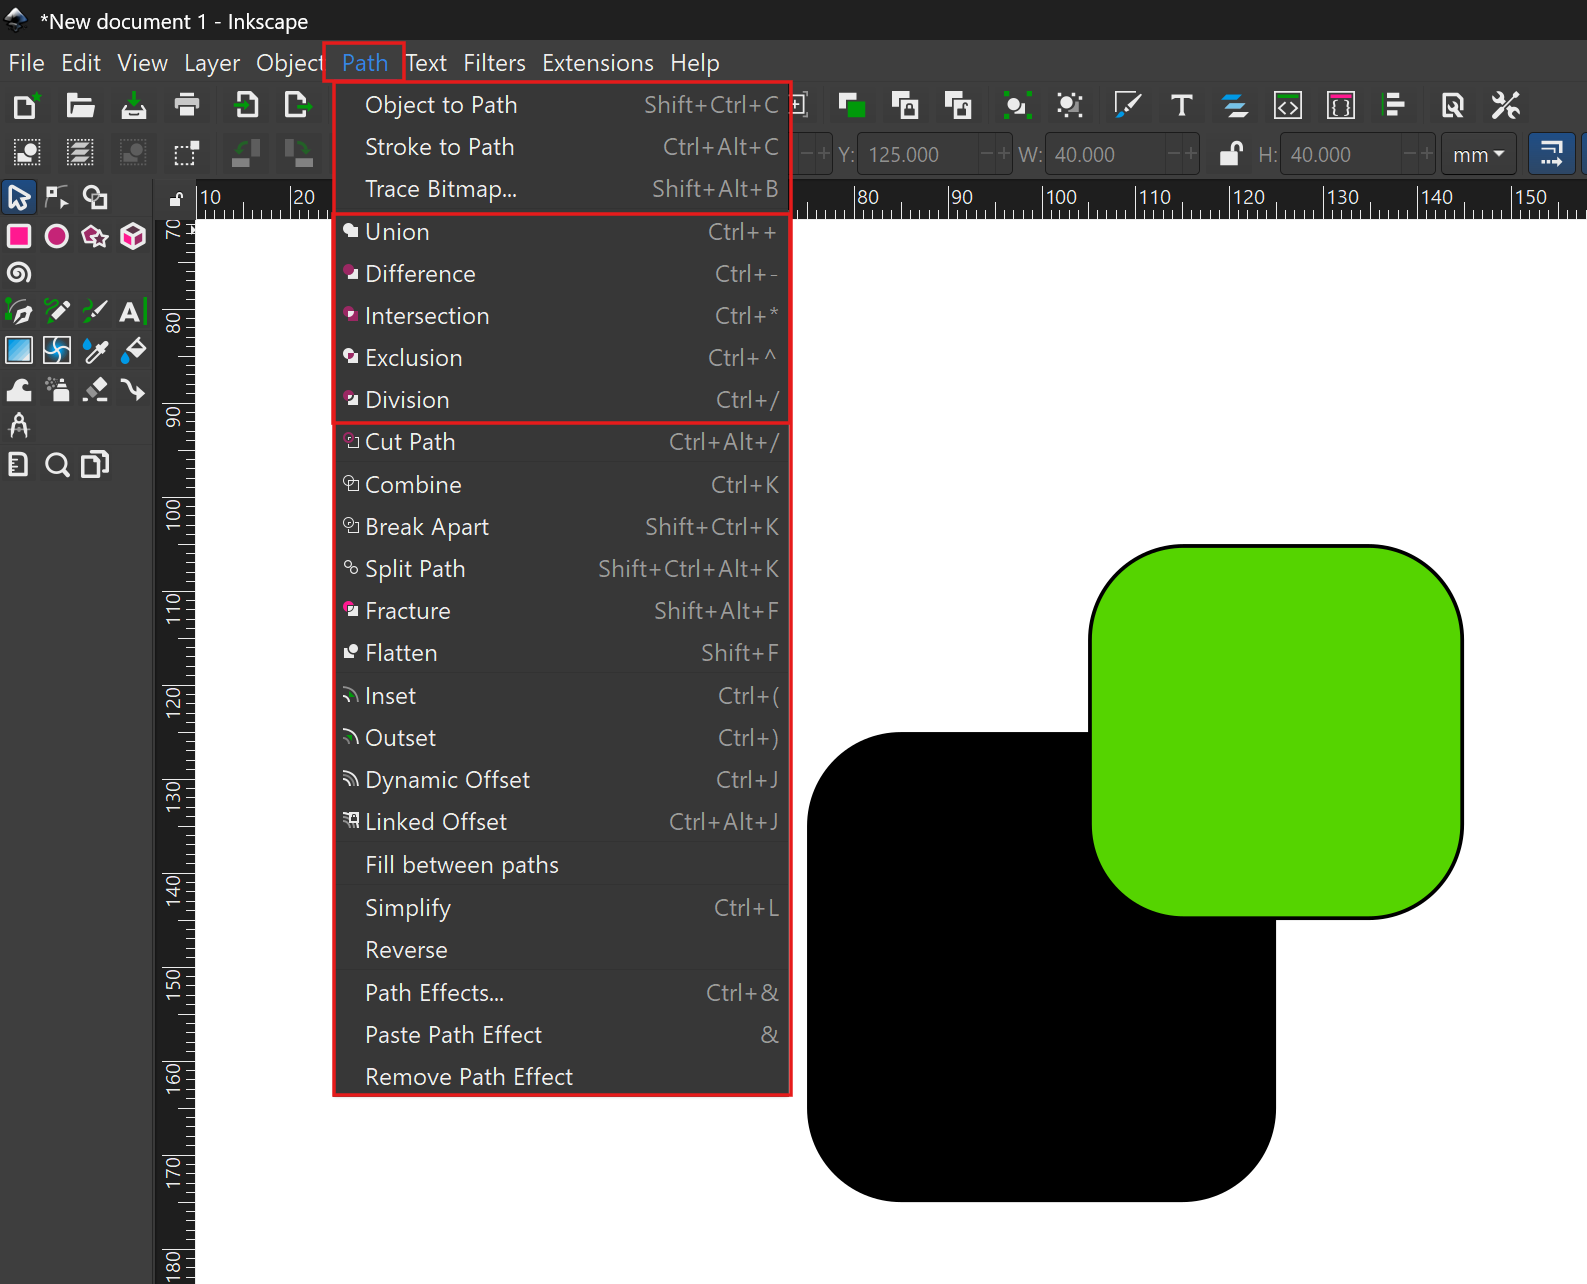Click the Export icon in the toolbar
Image resolution: width=1587 pixels, height=1284 pixels.
(x=298, y=105)
